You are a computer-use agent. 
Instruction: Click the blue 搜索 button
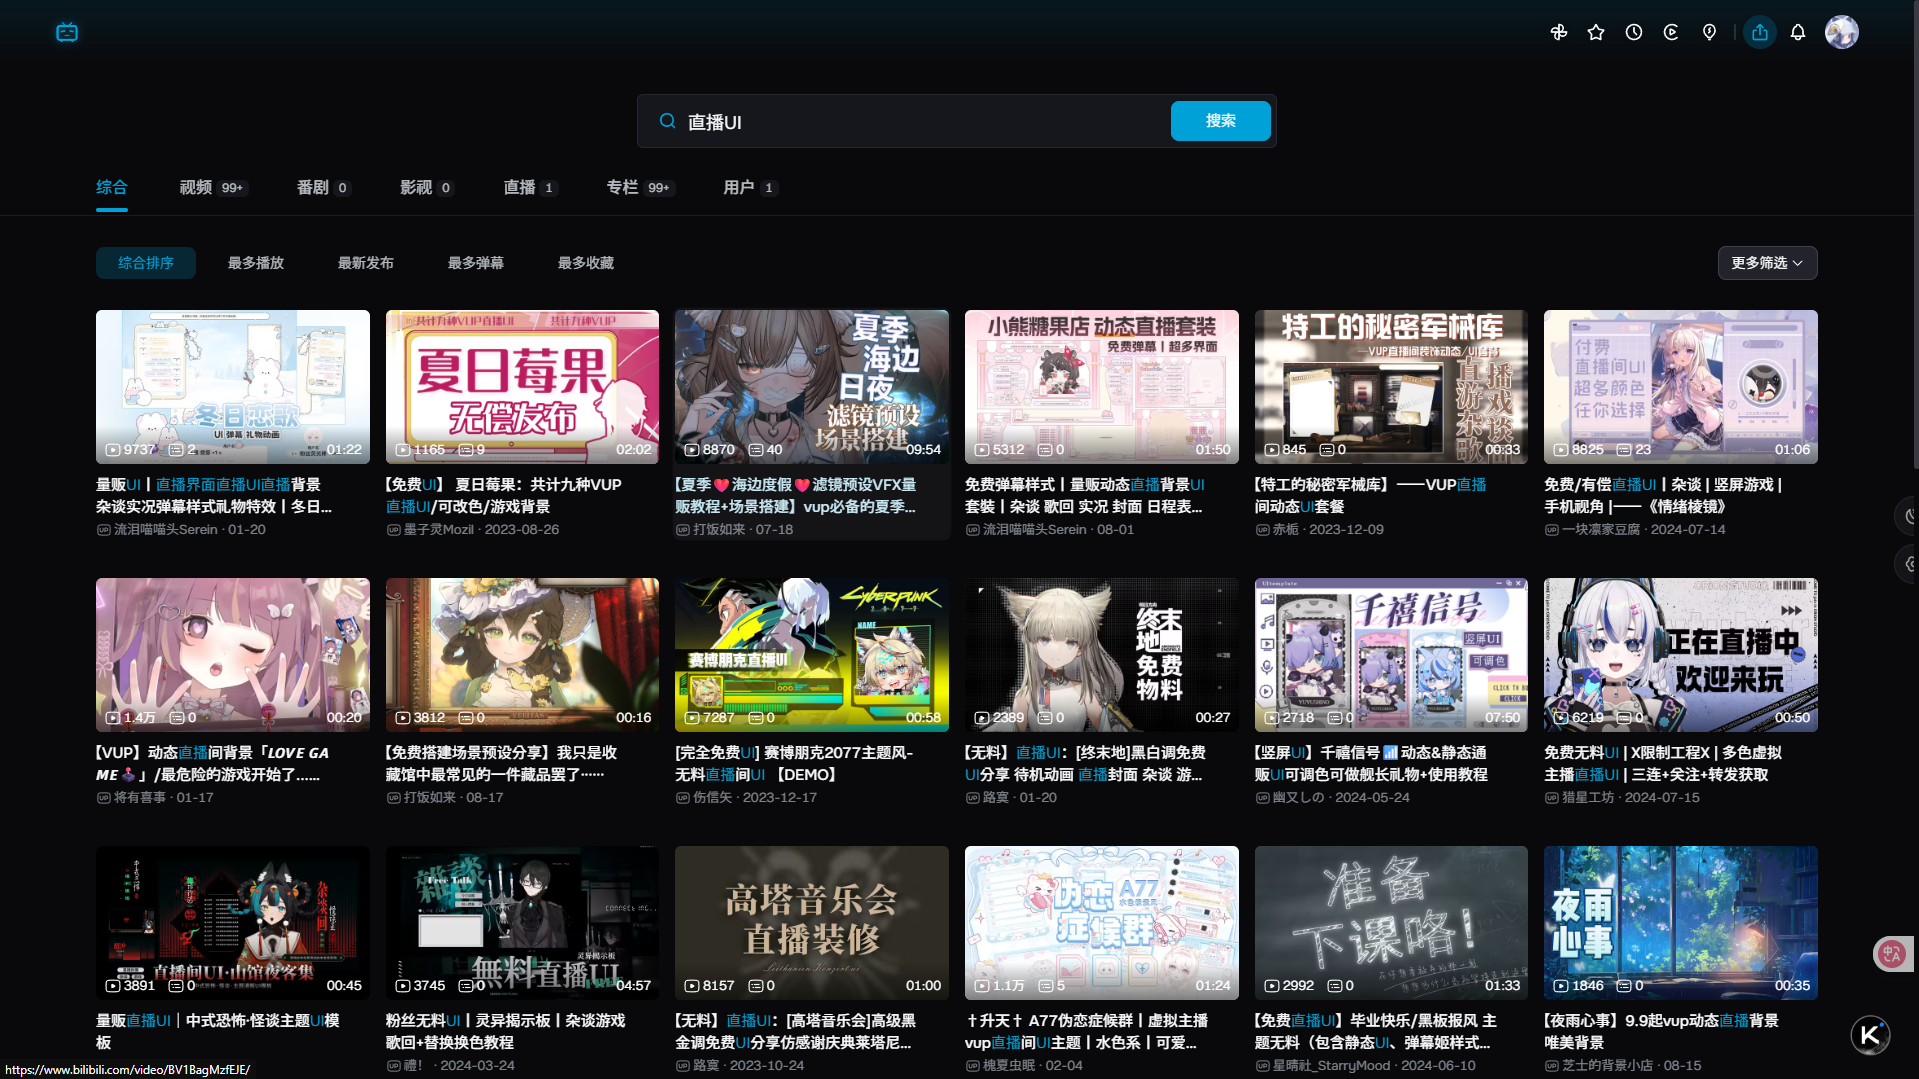(x=1220, y=121)
